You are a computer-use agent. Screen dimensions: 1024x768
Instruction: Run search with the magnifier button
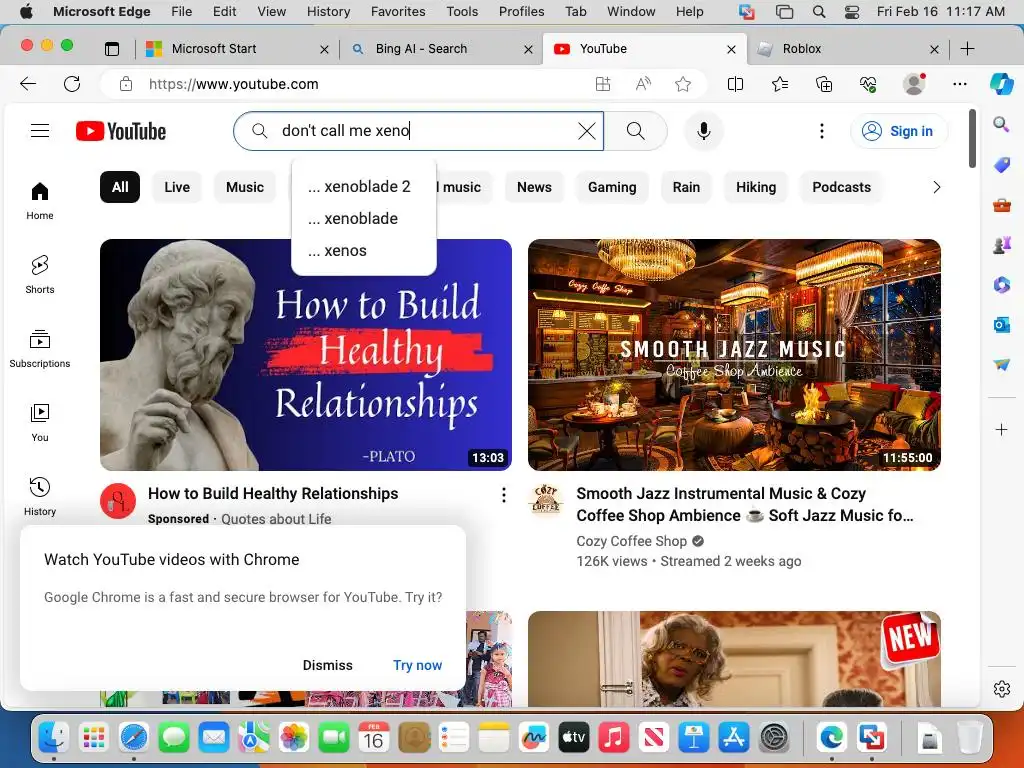click(x=635, y=131)
